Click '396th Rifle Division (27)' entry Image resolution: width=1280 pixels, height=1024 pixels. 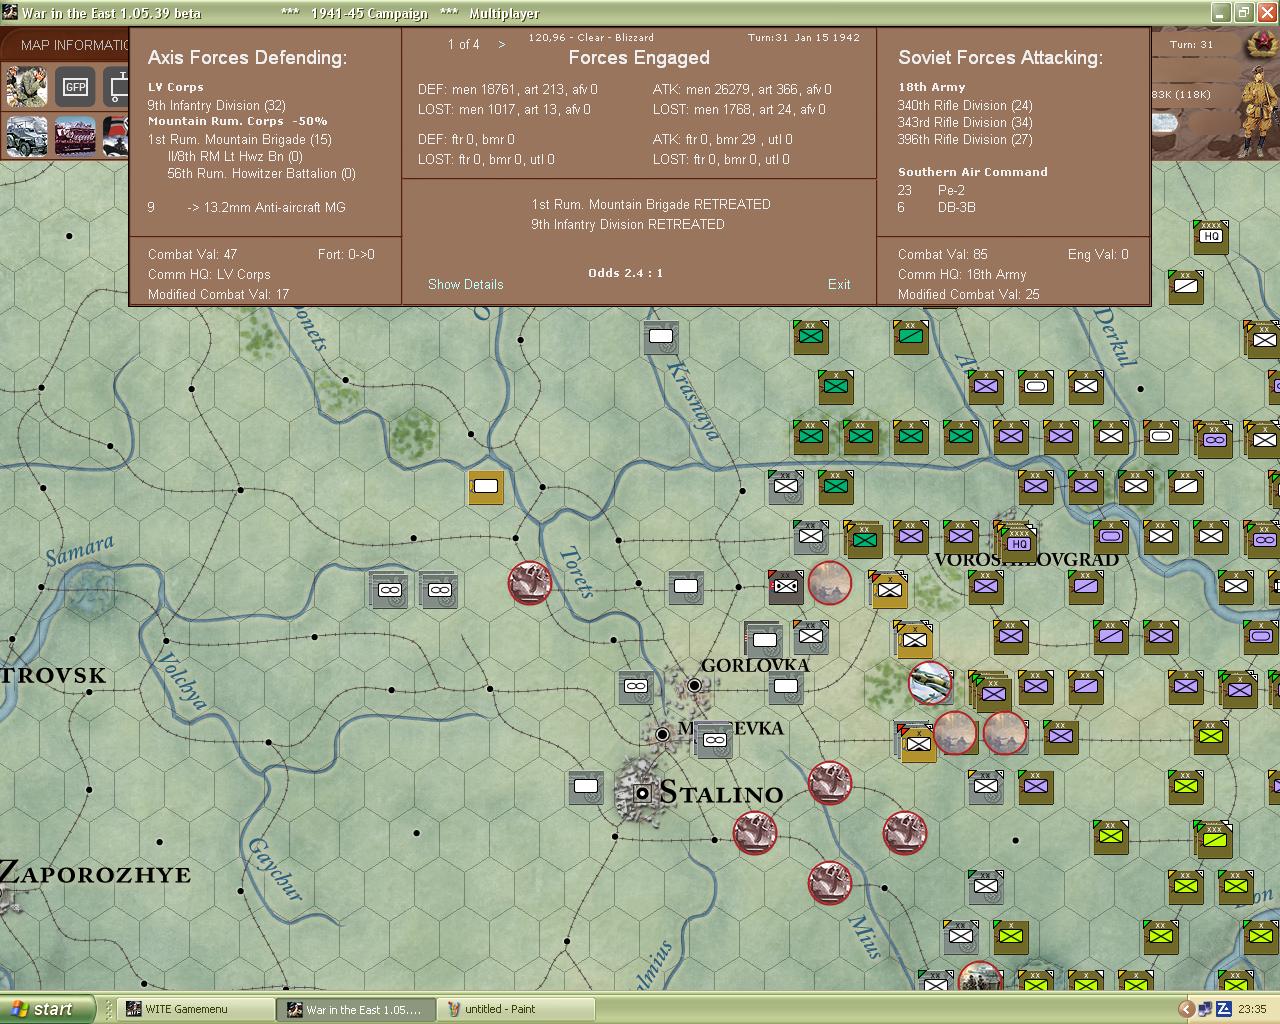pos(965,139)
